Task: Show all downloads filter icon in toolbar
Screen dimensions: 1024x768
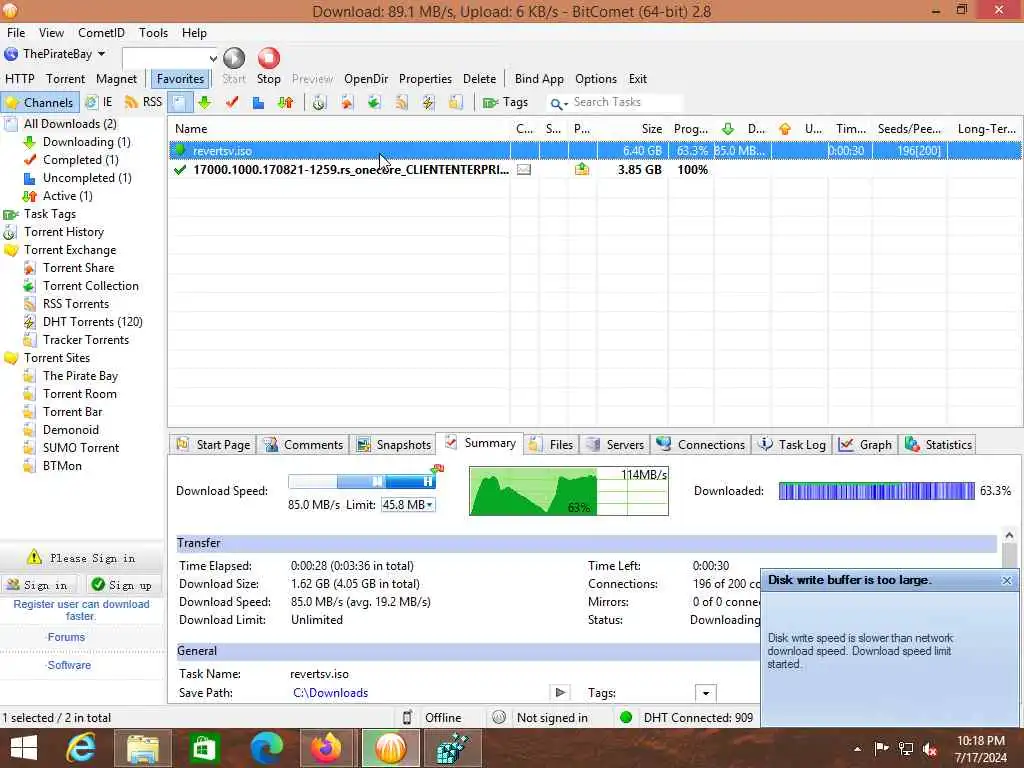Action: coord(180,103)
